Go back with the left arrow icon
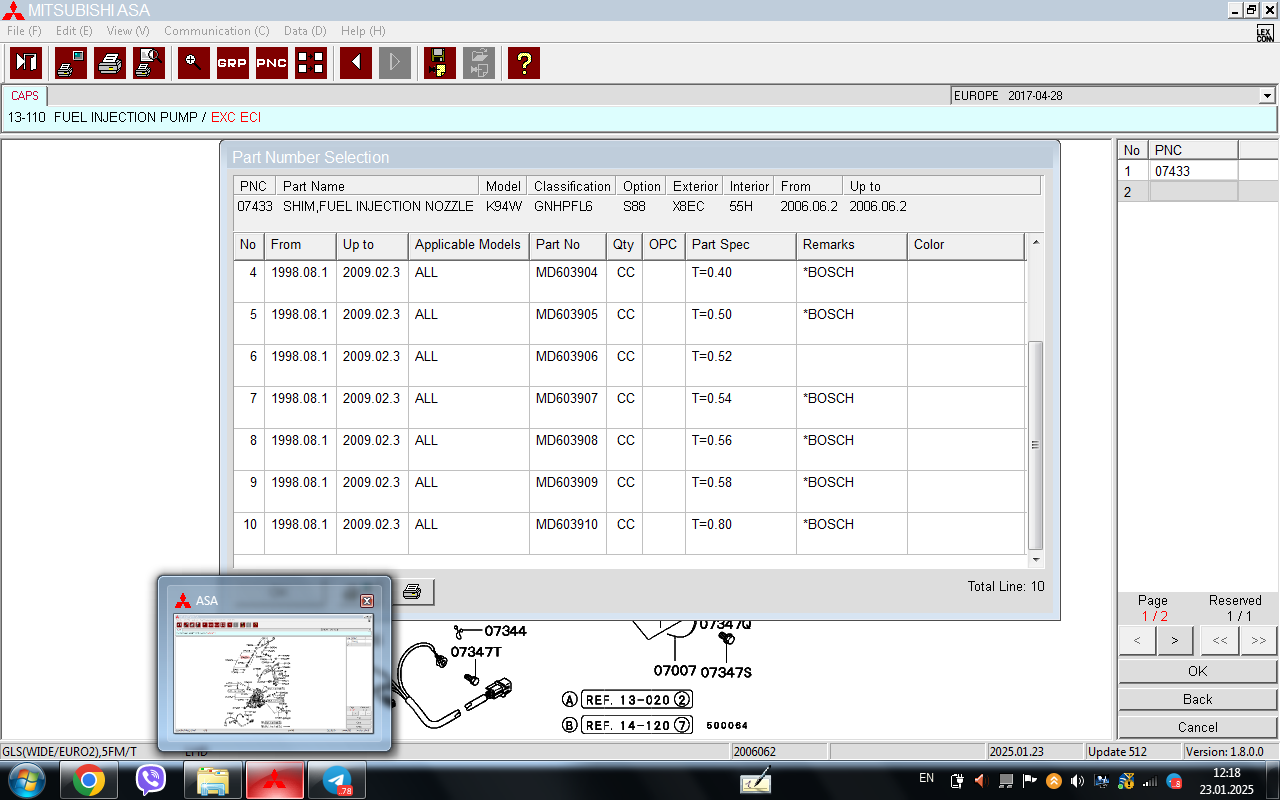Image resolution: width=1280 pixels, height=800 pixels. (x=355, y=63)
